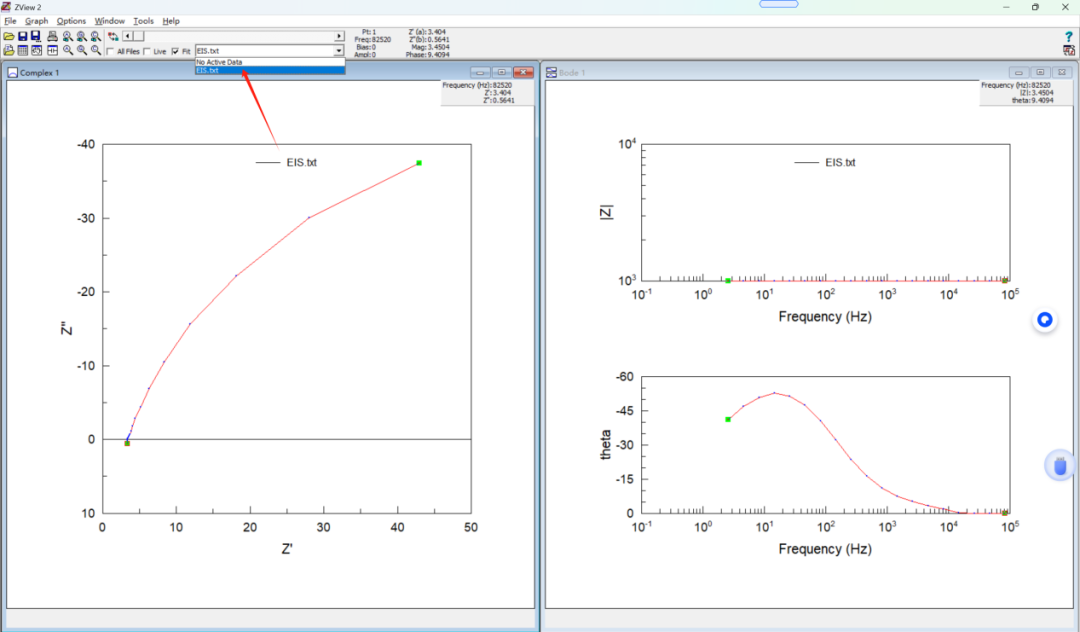The height and width of the screenshot is (632, 1080).
Task: Click the floating blue mouse-shaped icon
Action: 1060,466
